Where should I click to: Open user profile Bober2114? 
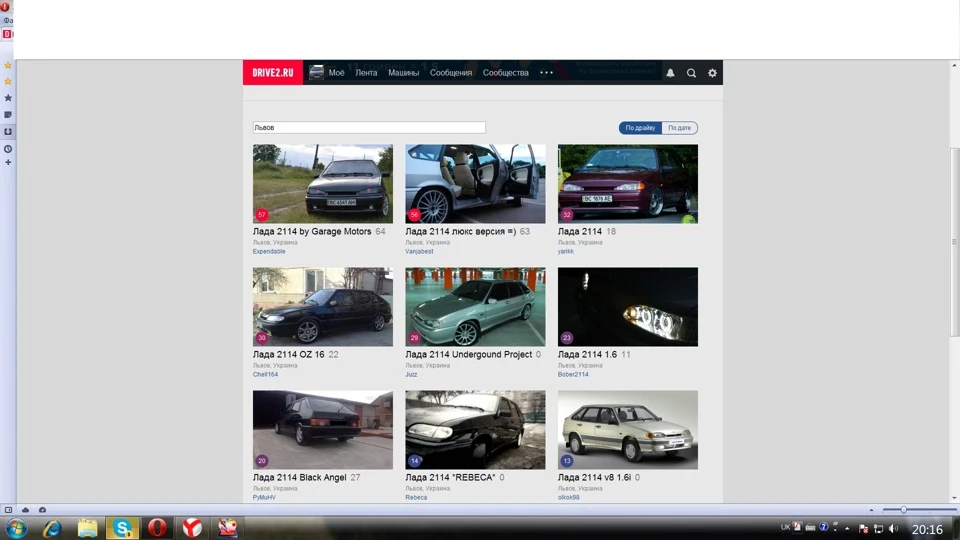pos(573,375)
